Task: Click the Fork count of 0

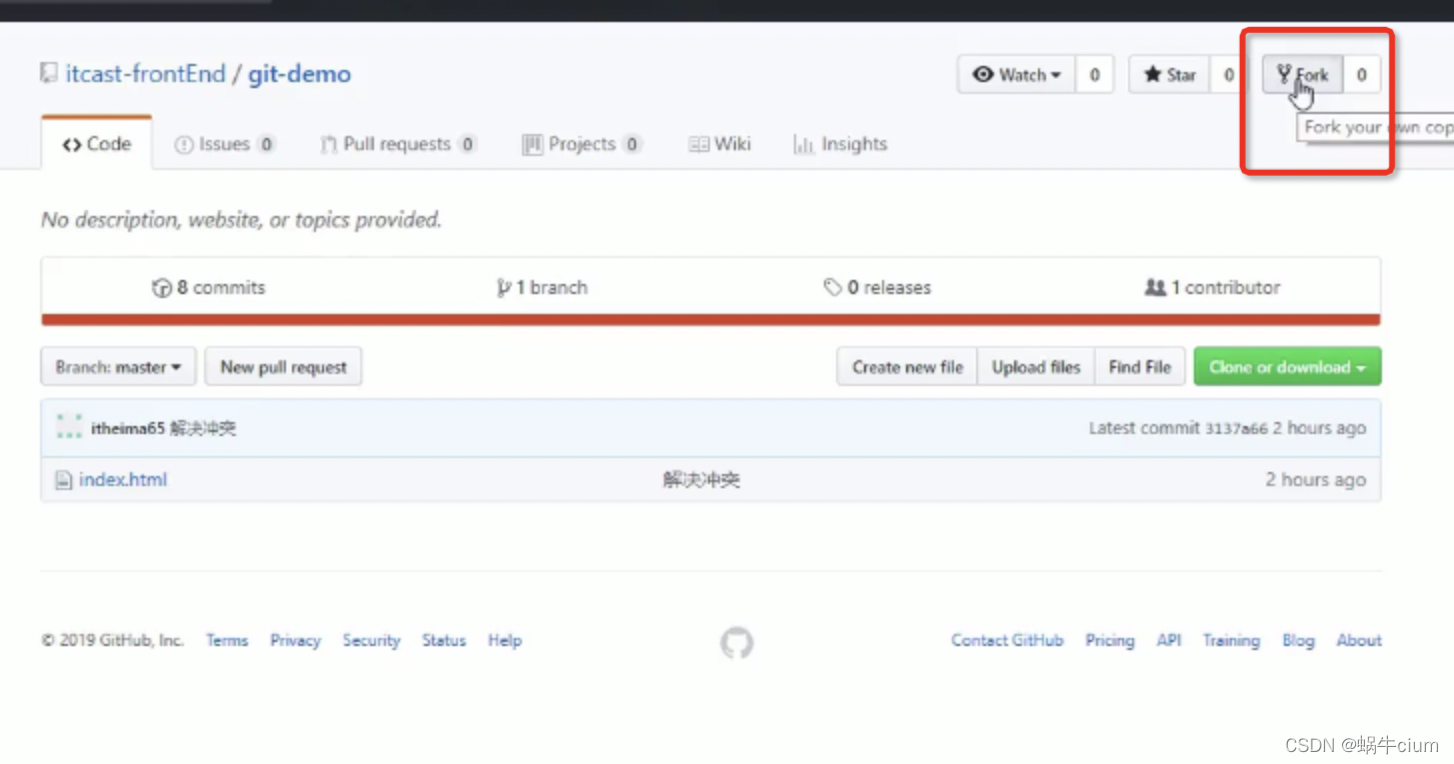Action: pos(1362,75)
